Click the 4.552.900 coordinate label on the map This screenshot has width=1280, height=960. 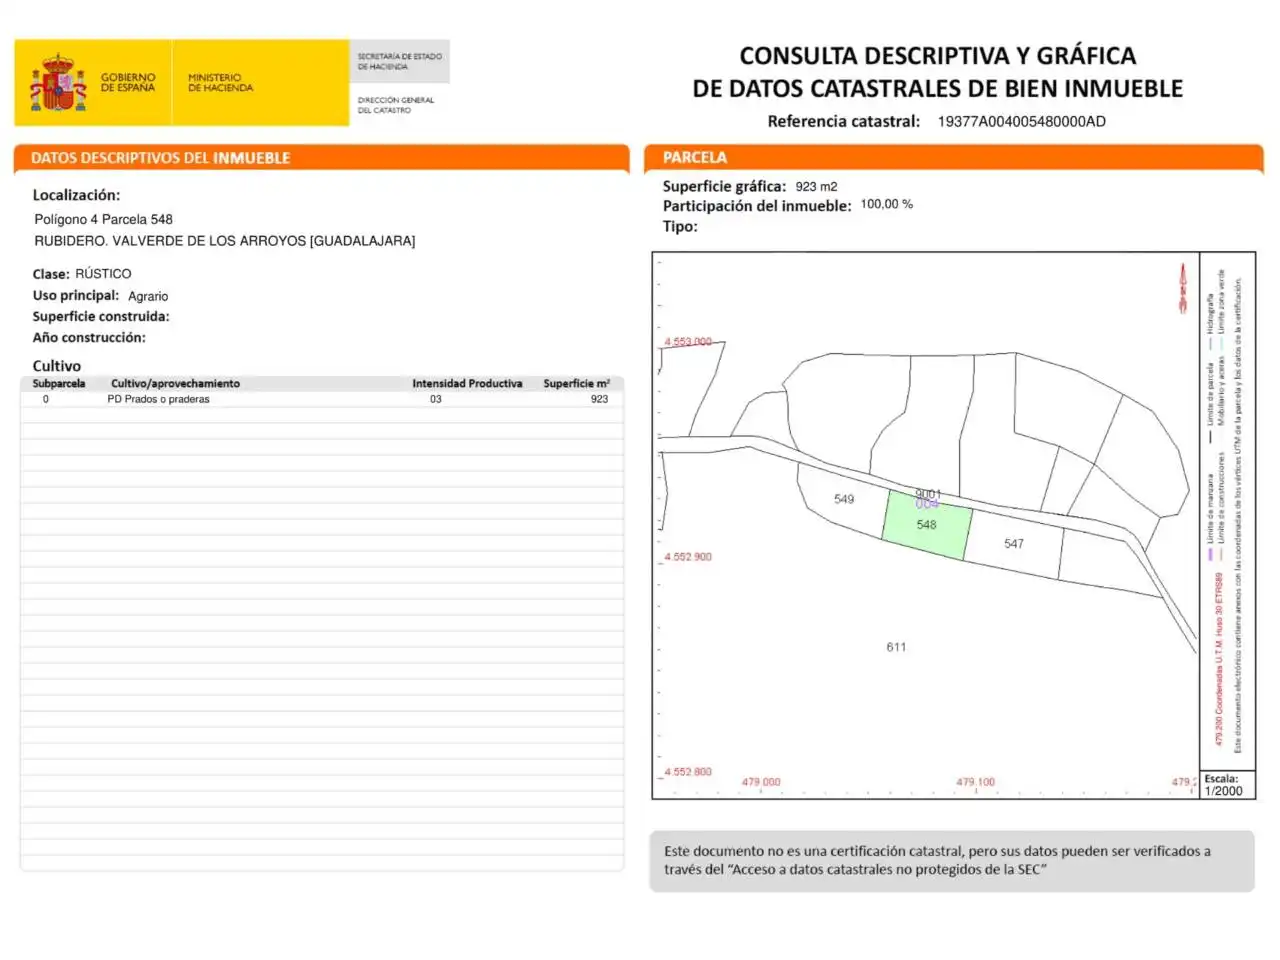tap(688, 557)
